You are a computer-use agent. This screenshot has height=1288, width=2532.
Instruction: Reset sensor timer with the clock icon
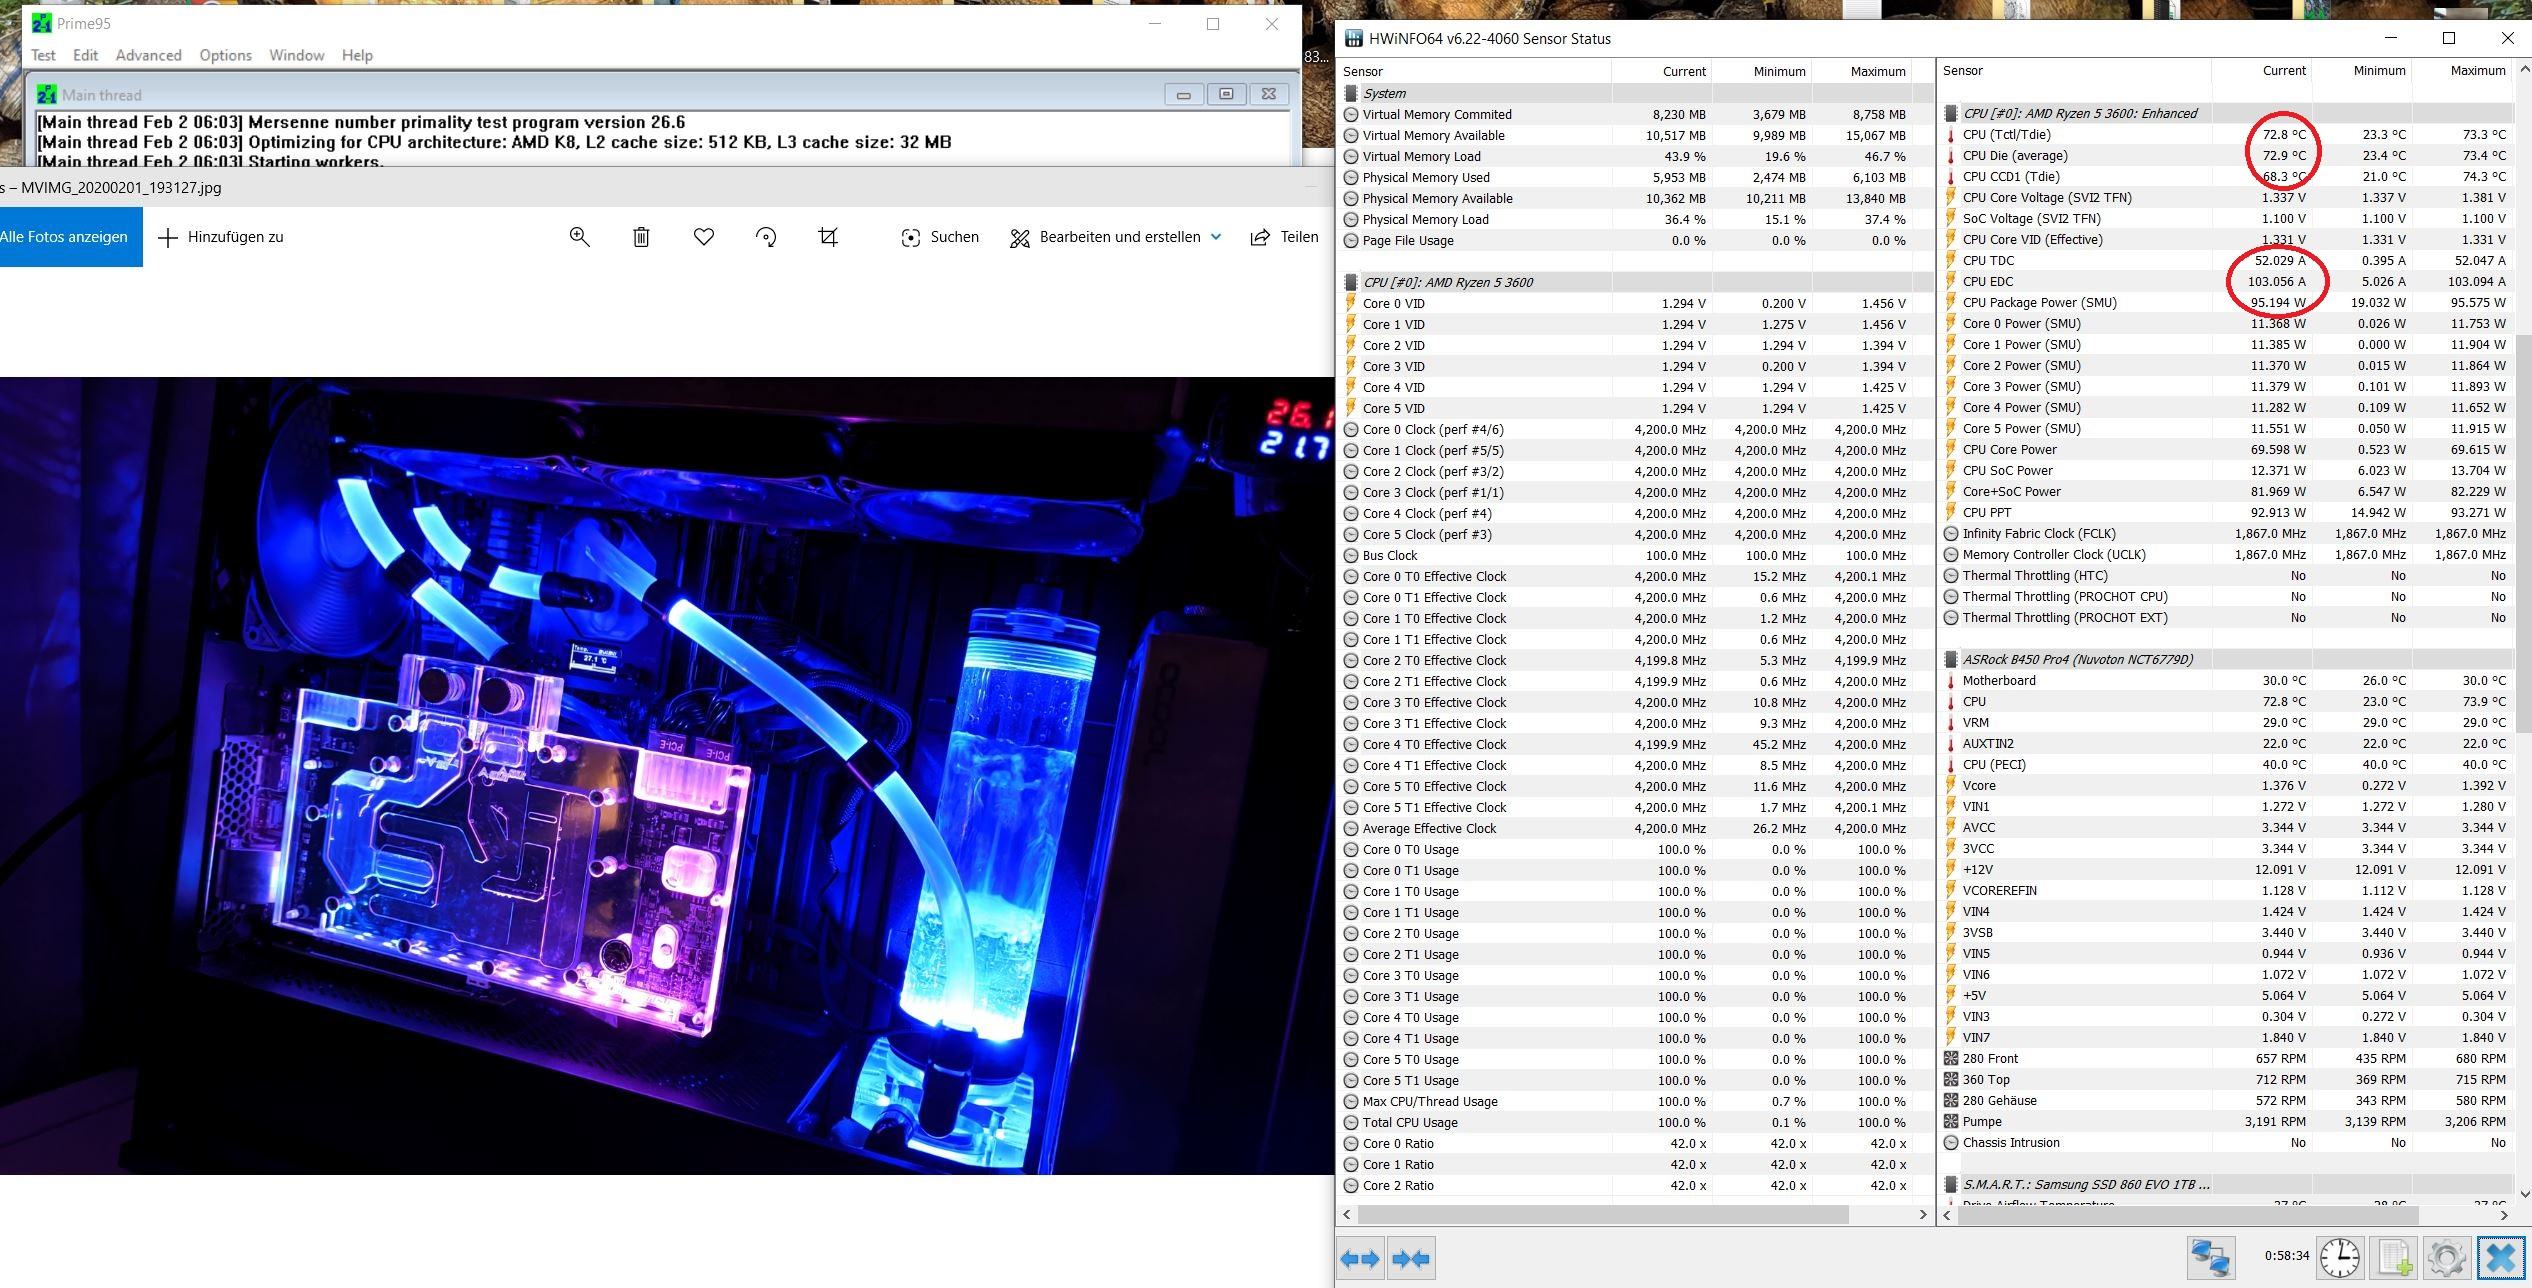[2340, 1257]
